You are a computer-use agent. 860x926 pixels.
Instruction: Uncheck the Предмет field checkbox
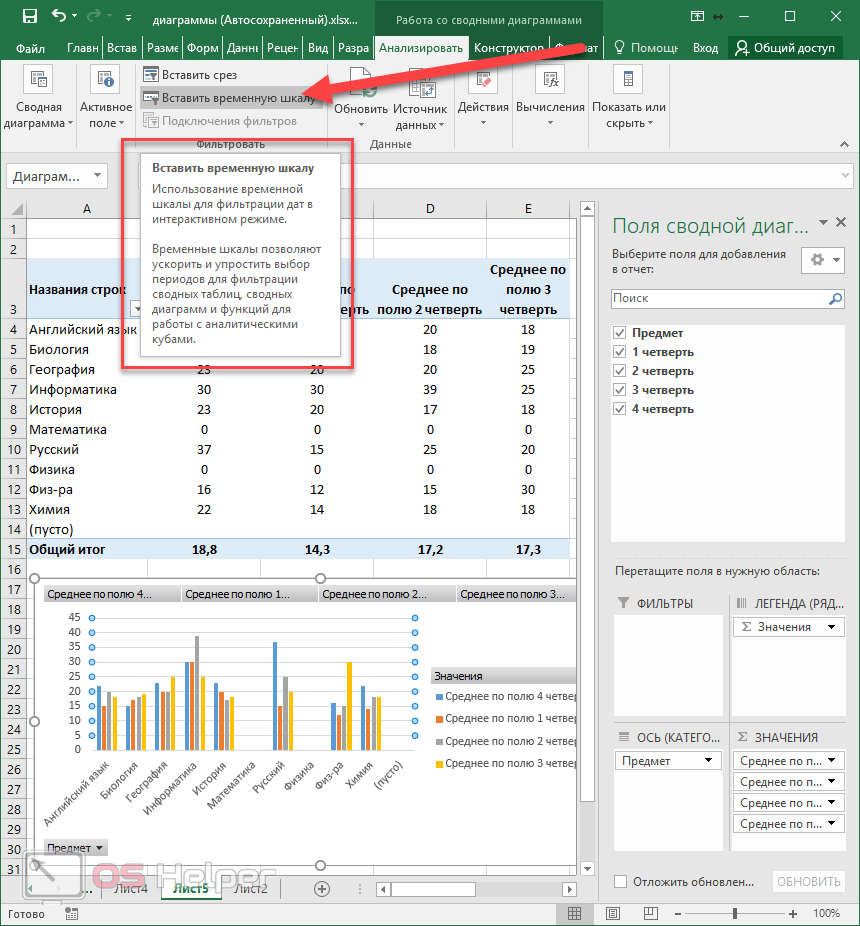coord(620,333)
